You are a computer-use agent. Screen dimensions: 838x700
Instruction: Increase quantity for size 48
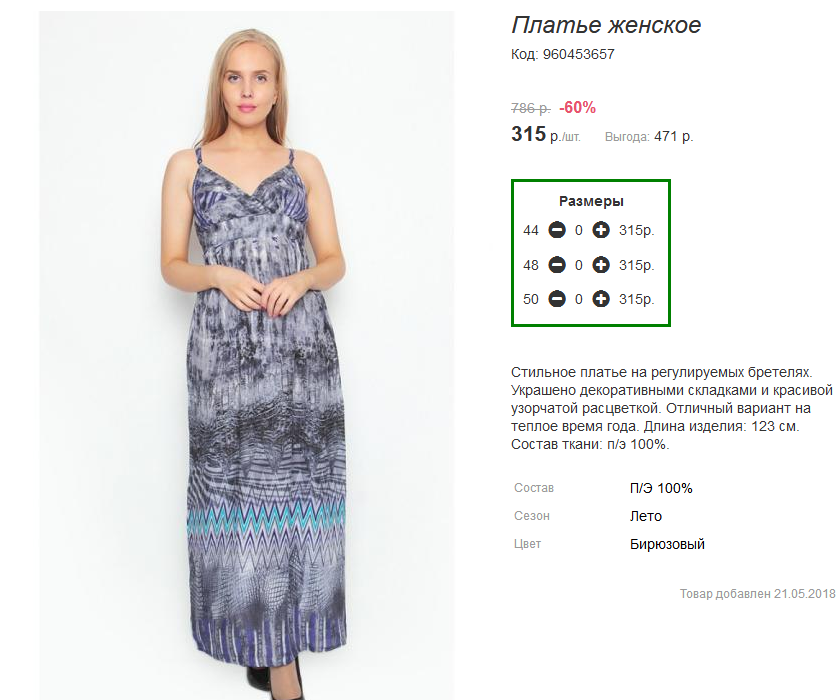pos(601,265)
